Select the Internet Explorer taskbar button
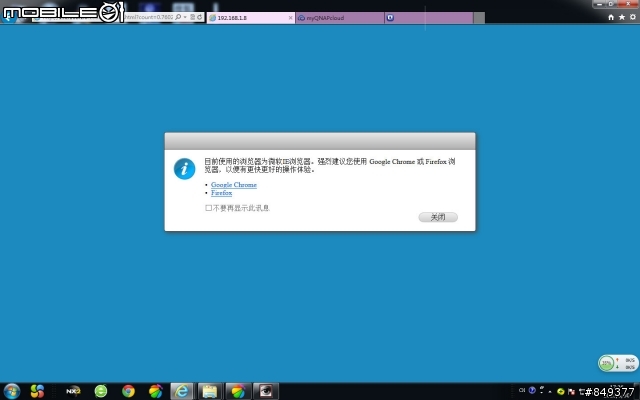640x400 pixels. click(x=182, y=391)
